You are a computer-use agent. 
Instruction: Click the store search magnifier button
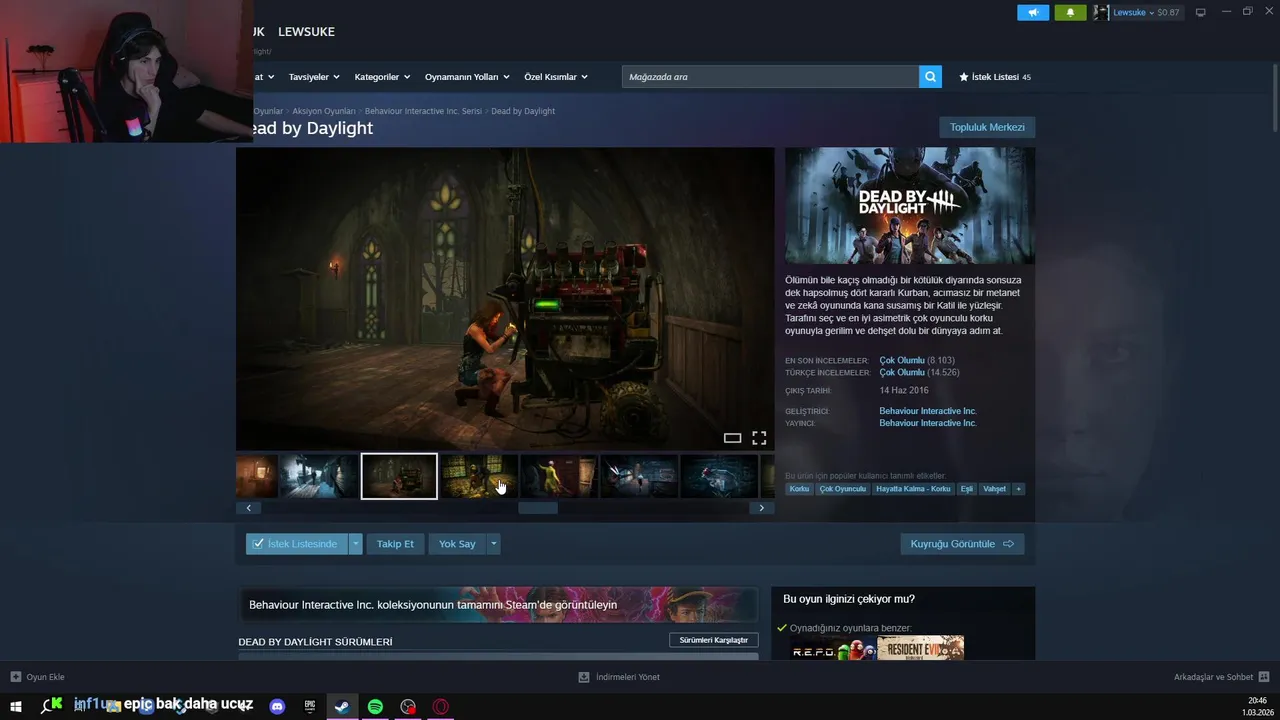(930, 77)
